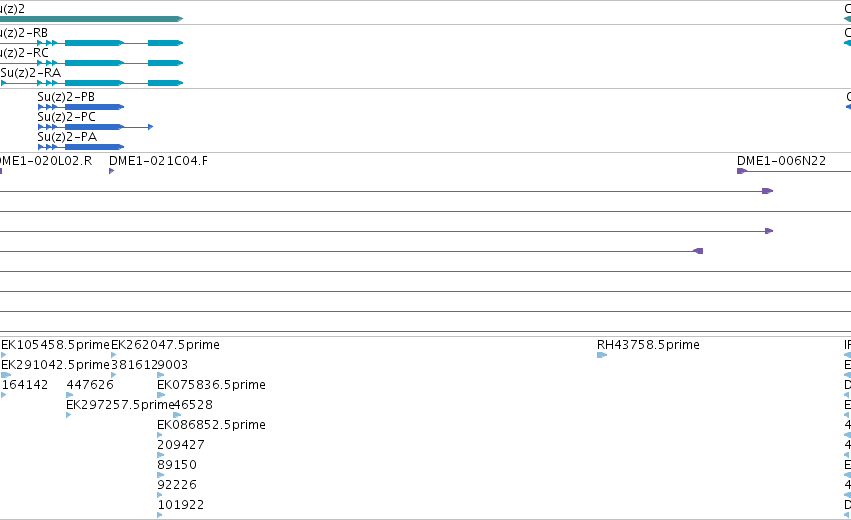Screen dimensions: 851x520
Task: Select the Su(z)2-PA protein label
Action: 67,137
